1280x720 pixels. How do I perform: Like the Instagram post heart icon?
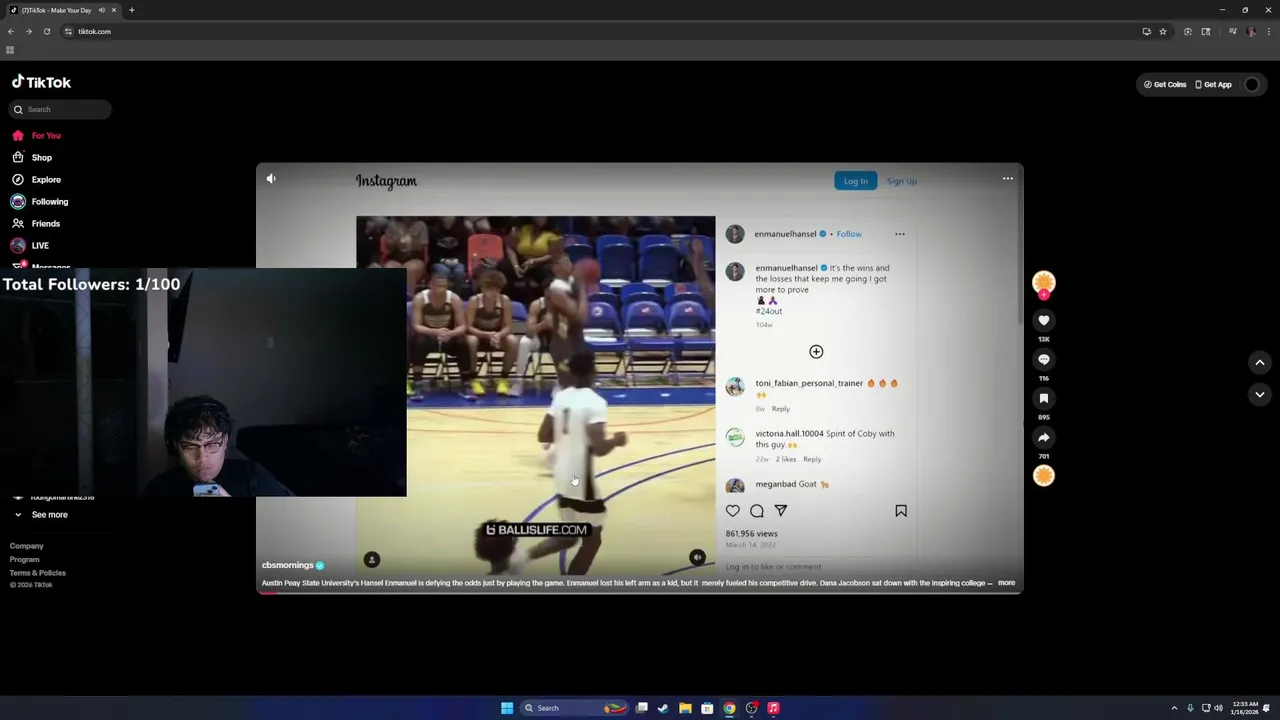[x=733, y=511]
